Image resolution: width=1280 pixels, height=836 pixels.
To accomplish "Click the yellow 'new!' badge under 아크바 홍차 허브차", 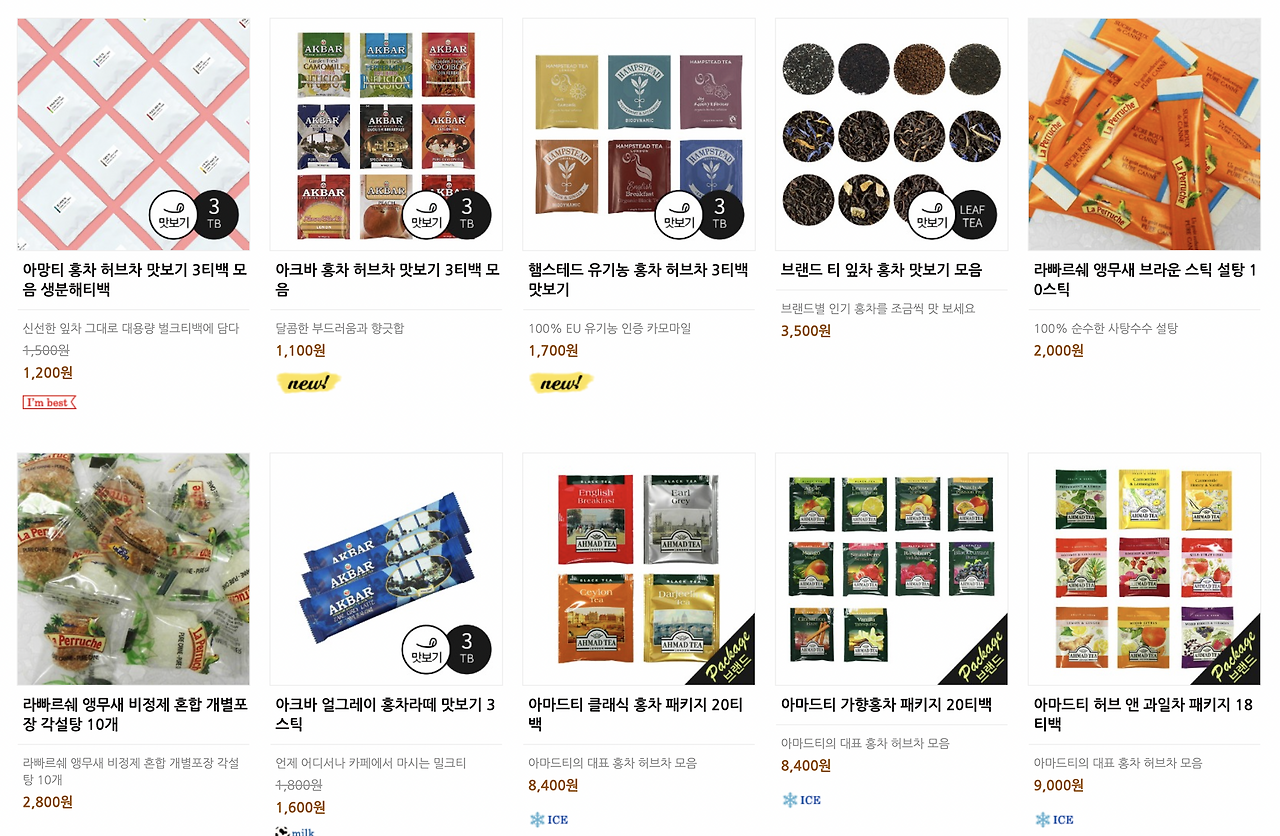I will (x=308, y=382).
